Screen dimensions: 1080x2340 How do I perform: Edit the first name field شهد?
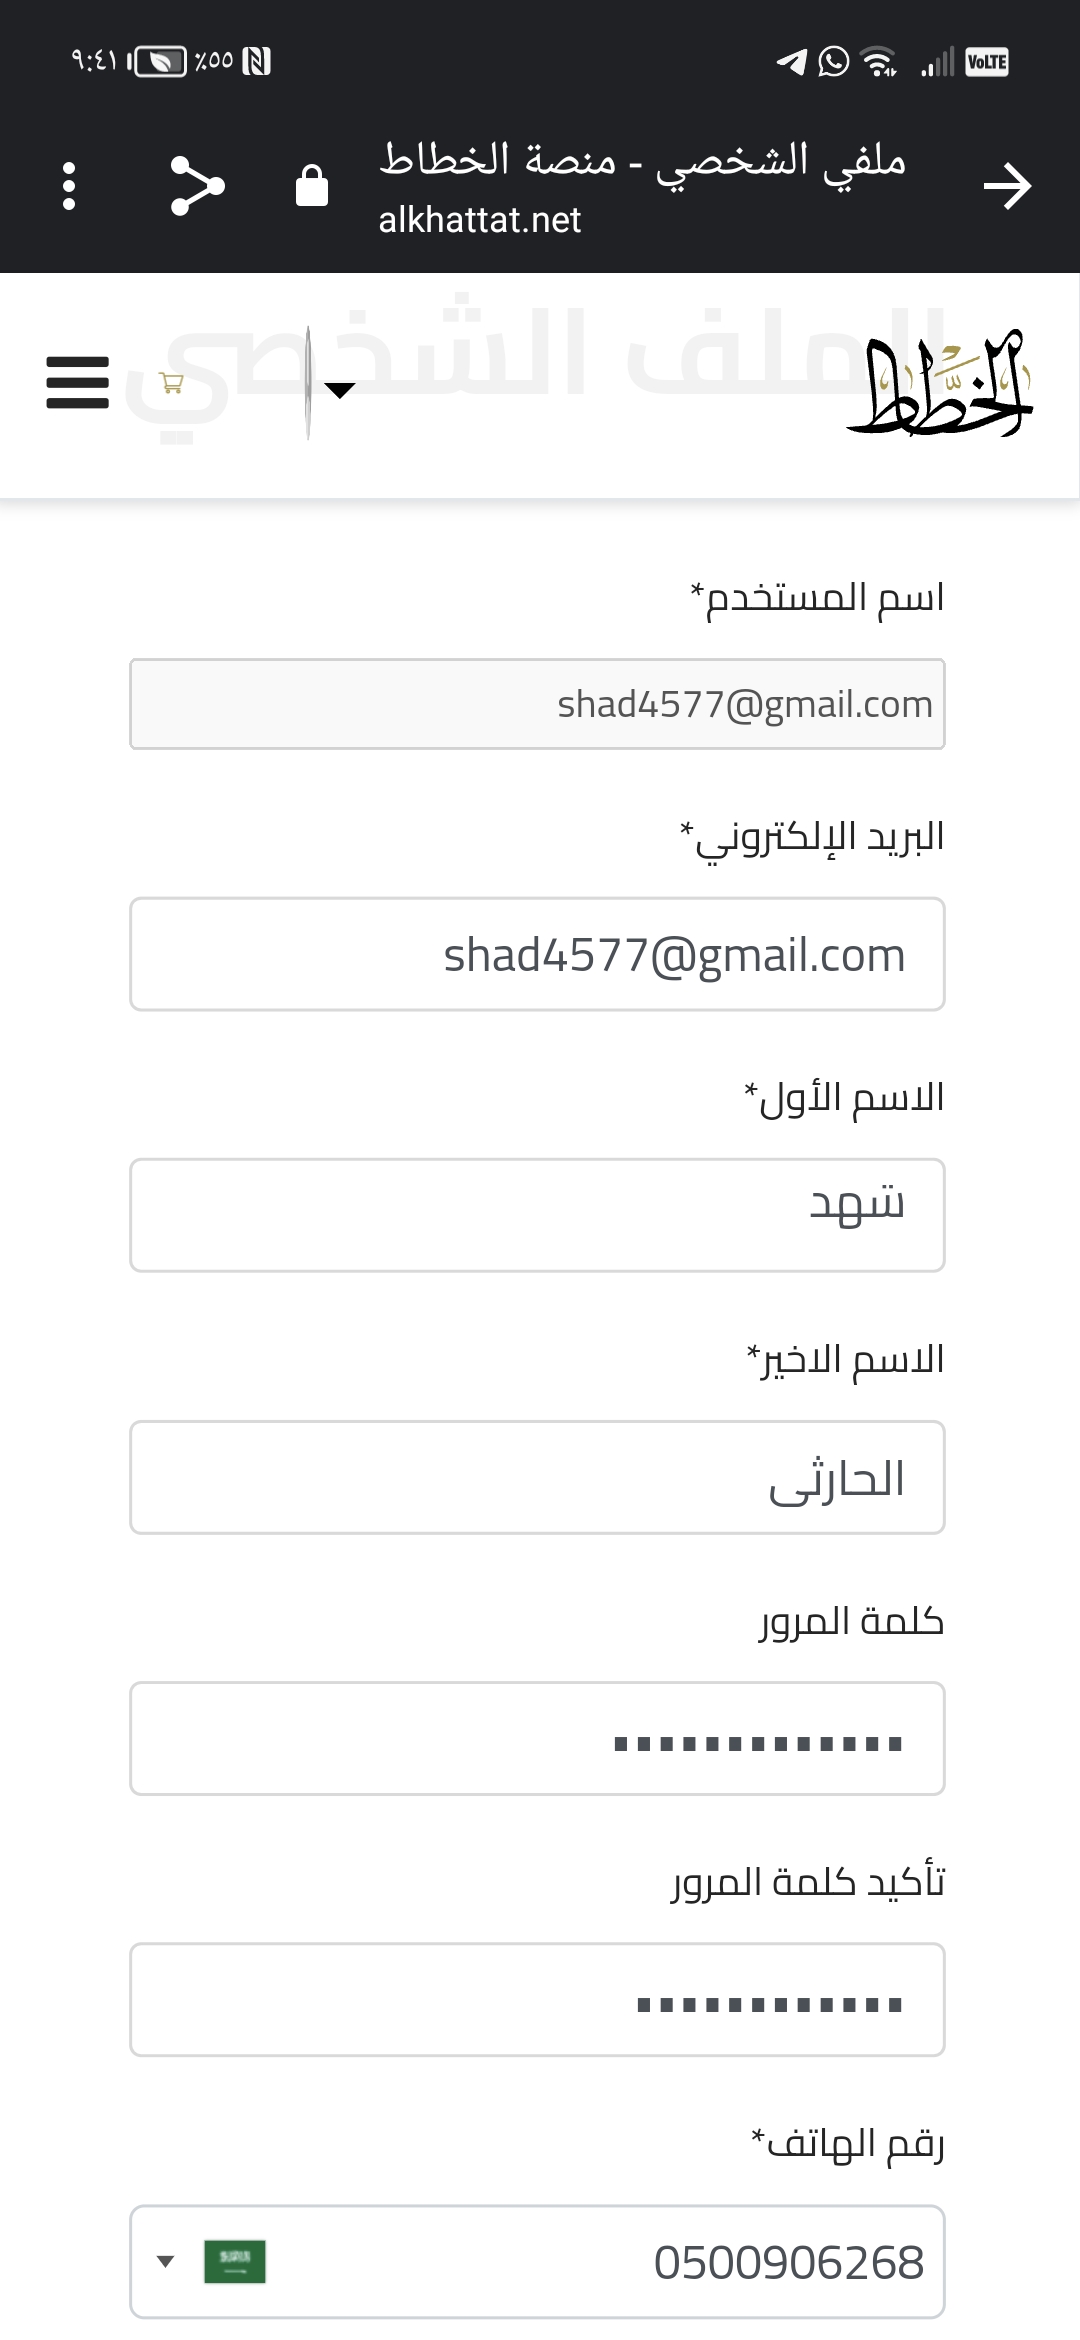tap(537, 1215)
